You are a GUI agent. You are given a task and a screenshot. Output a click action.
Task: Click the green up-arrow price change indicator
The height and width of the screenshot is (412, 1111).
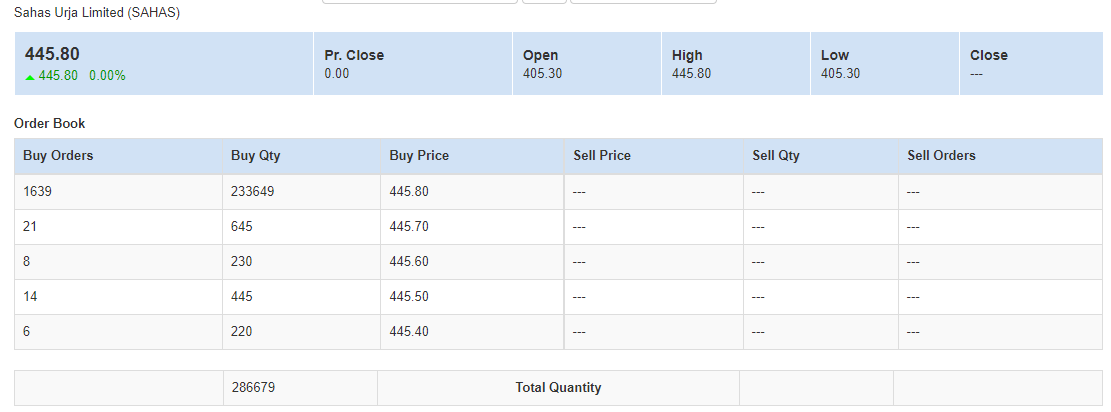(30, 76)
